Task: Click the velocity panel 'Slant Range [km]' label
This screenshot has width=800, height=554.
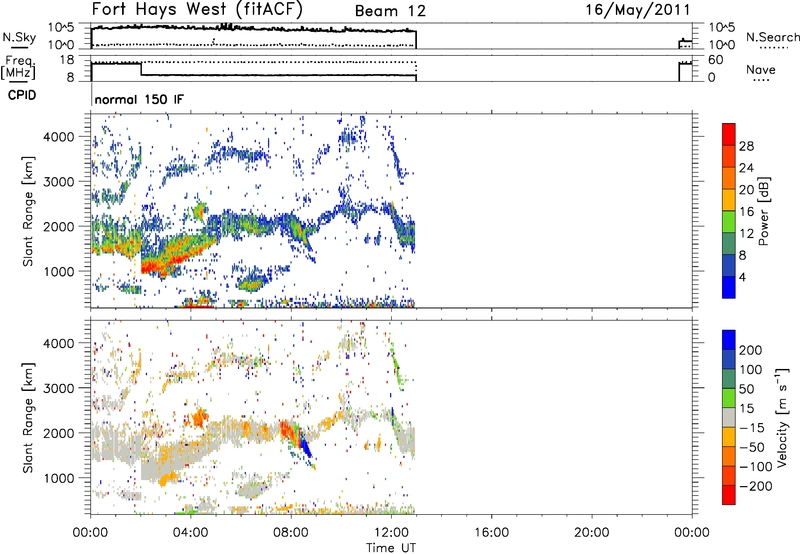Action: (28, 418)
